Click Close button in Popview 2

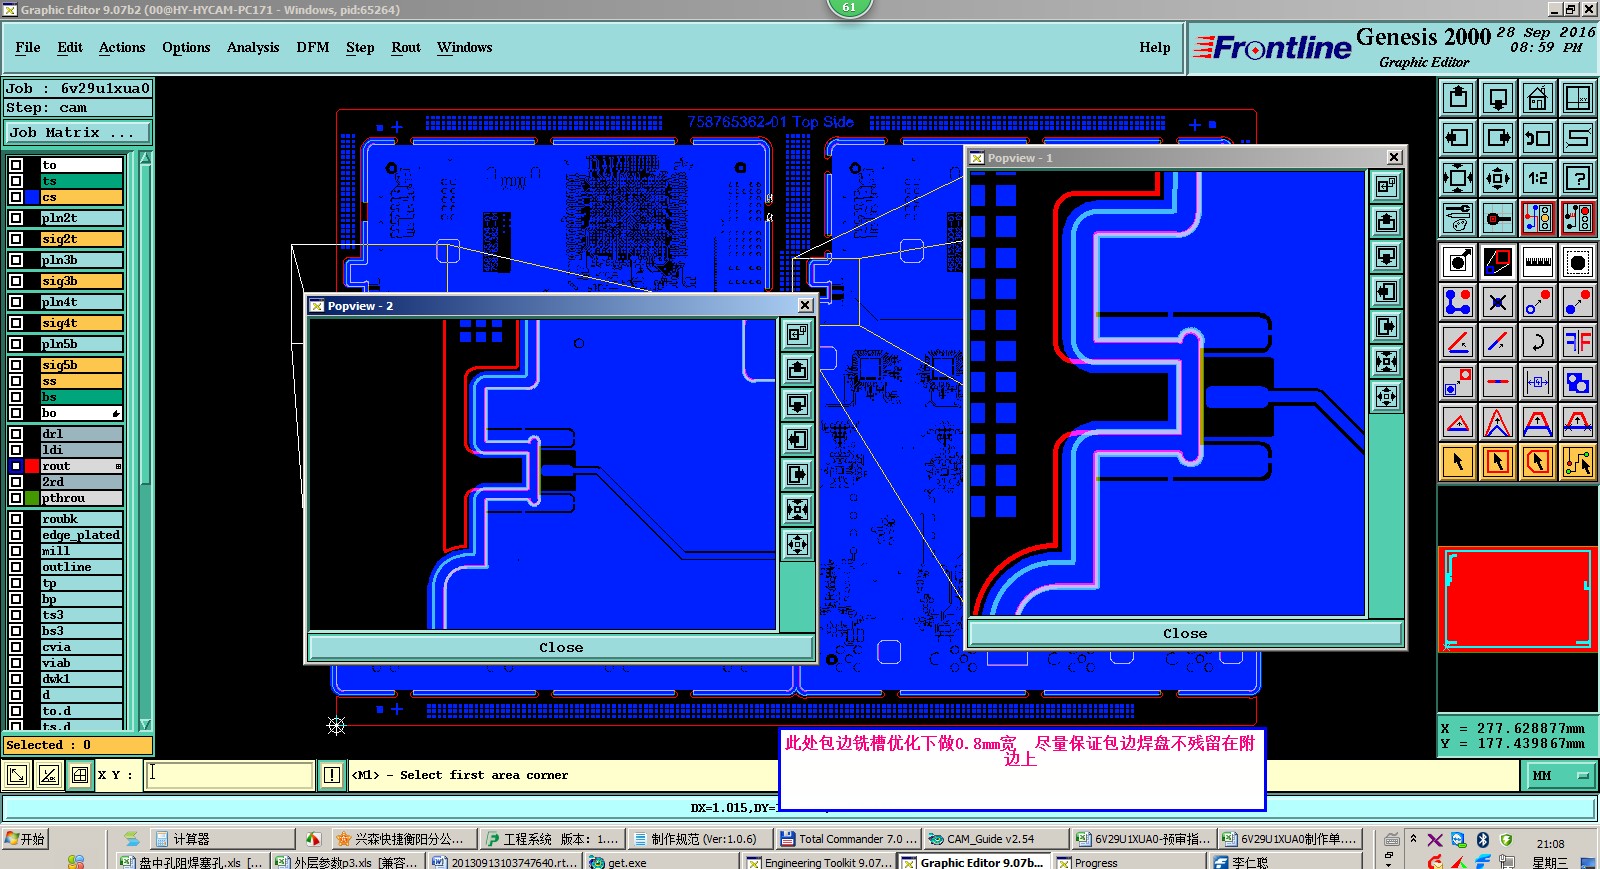point(561,647)
